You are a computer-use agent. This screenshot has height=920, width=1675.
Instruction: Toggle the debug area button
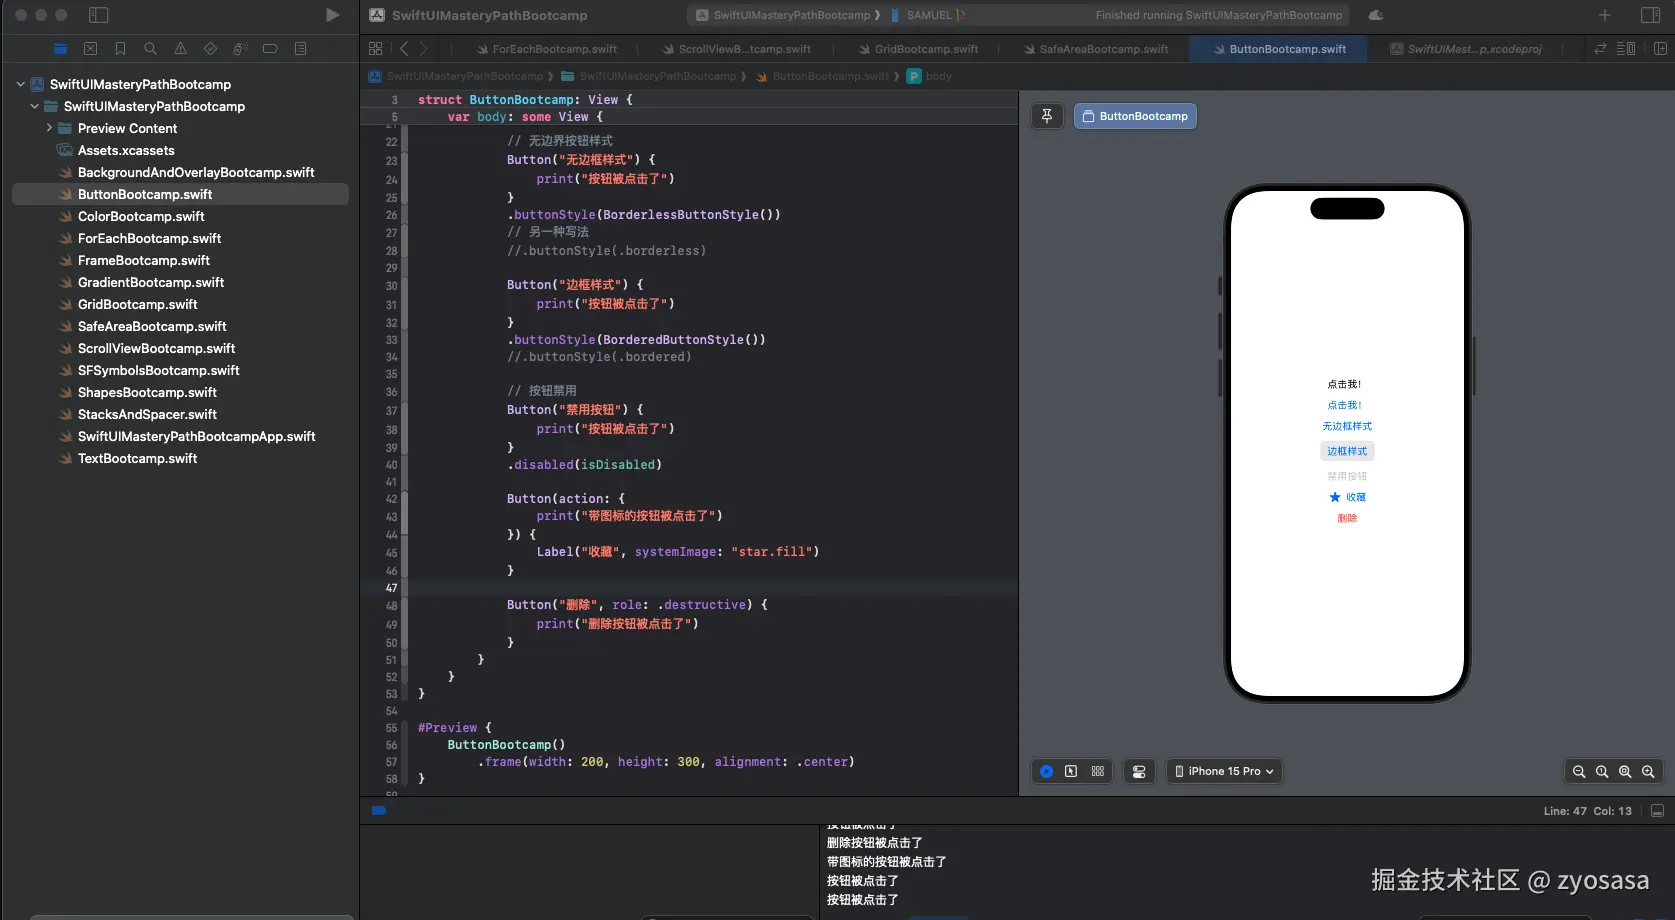pos(1657,811)
